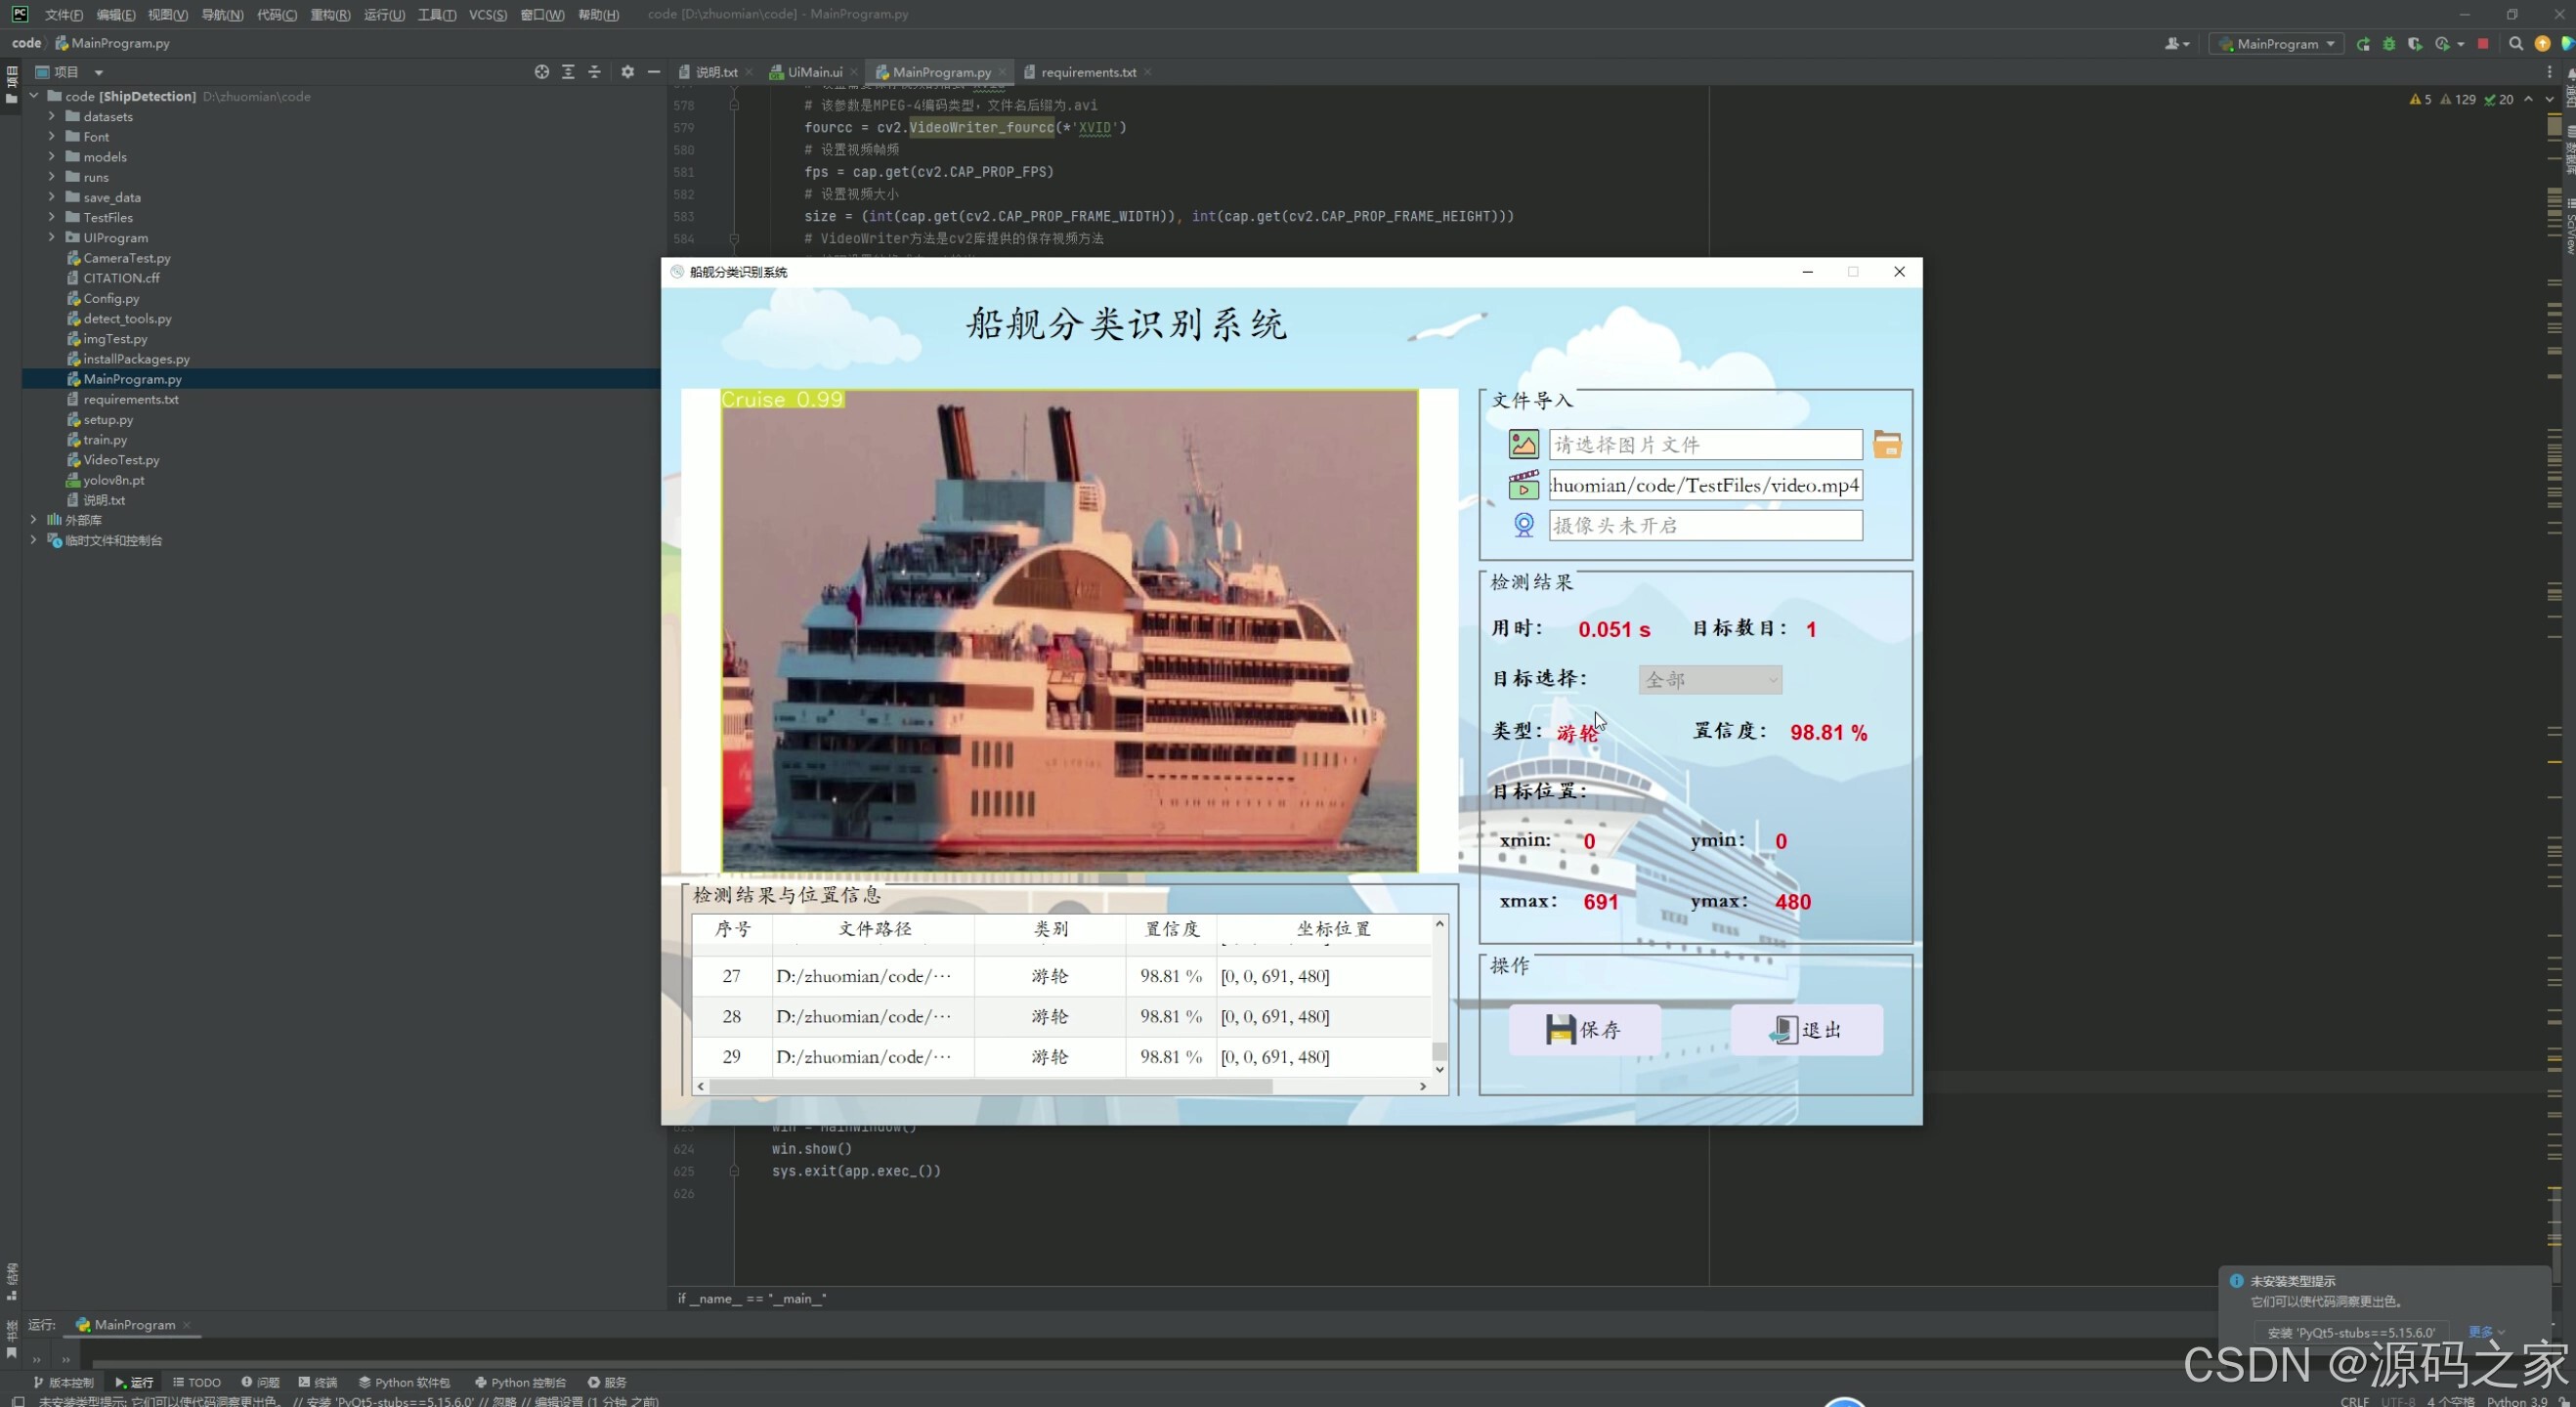Open the TODO tool window
Image resolution: width=2576 pixels, height=1407 pixels.
tap(197, 1382)
